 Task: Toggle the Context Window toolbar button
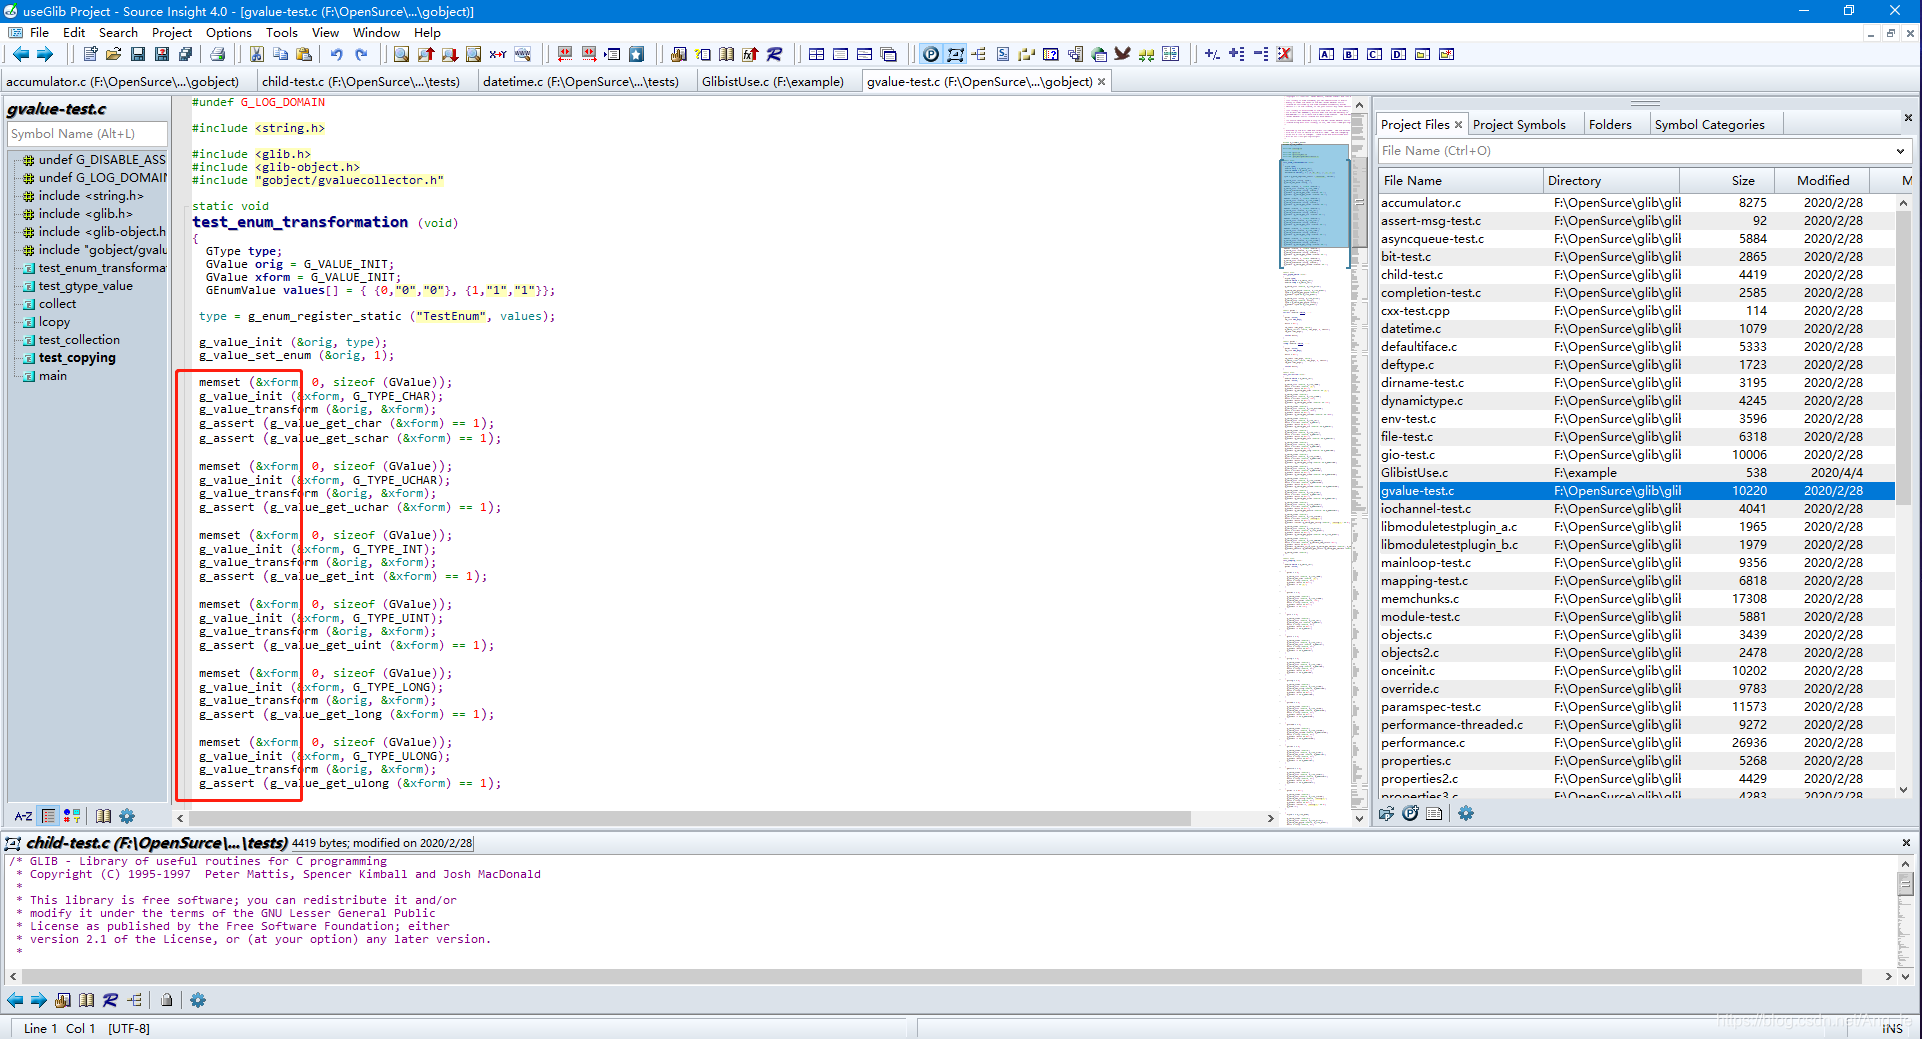pos(955,54)
